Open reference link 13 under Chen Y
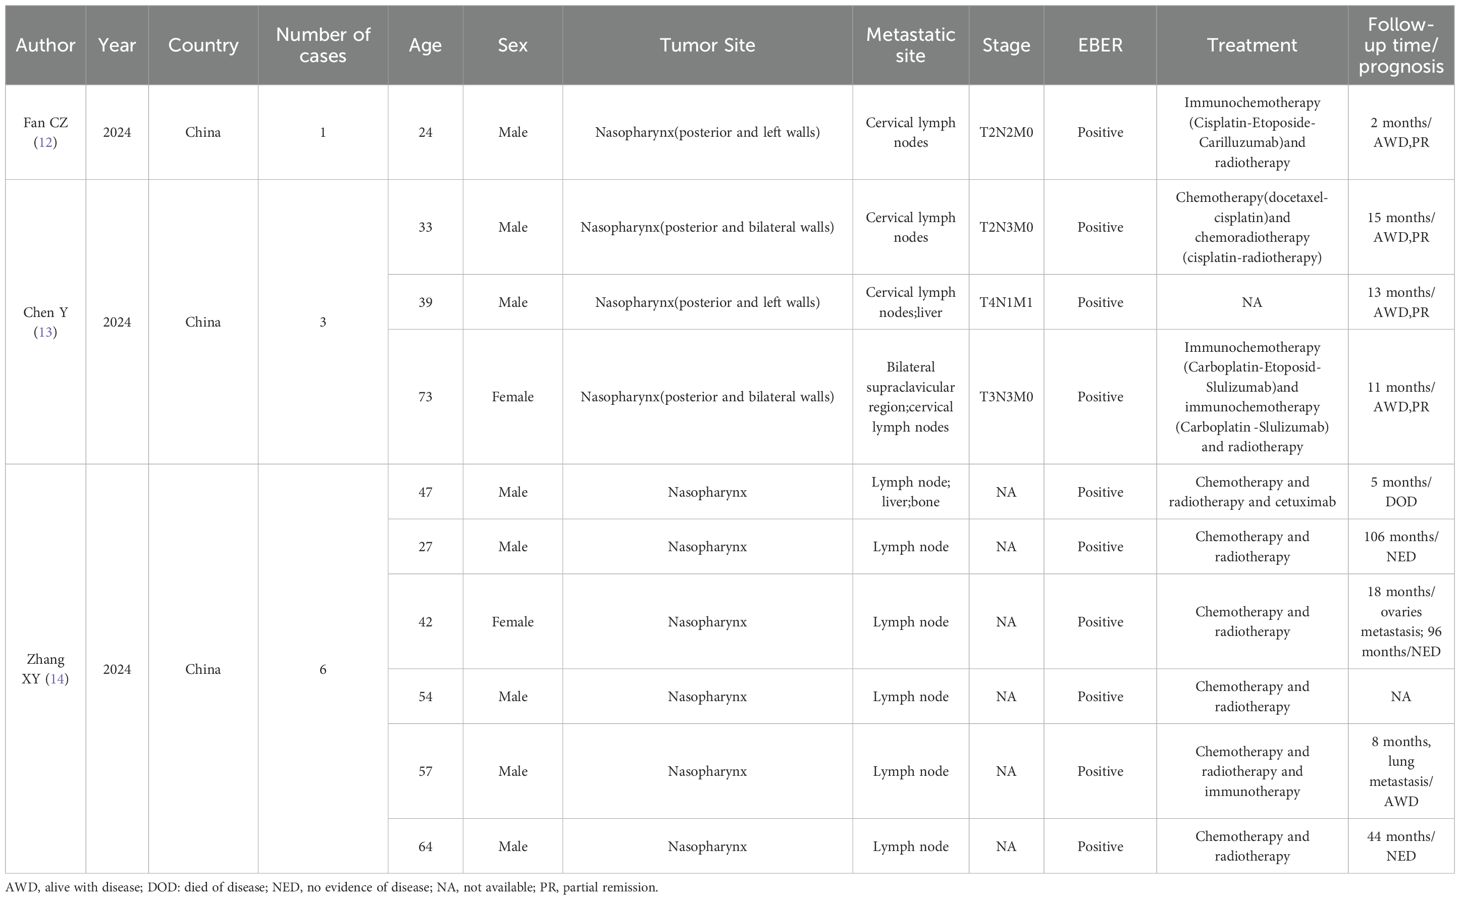This screenshot has height=900, width=1460. click(45, 332)
